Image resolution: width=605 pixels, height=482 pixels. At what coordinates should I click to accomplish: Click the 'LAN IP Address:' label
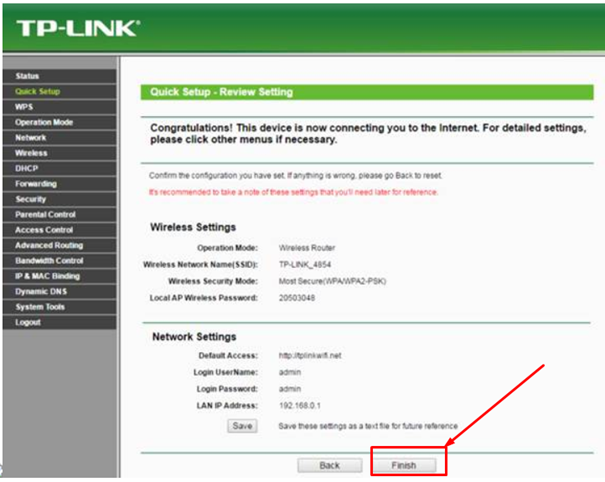(x=227, y=406)
